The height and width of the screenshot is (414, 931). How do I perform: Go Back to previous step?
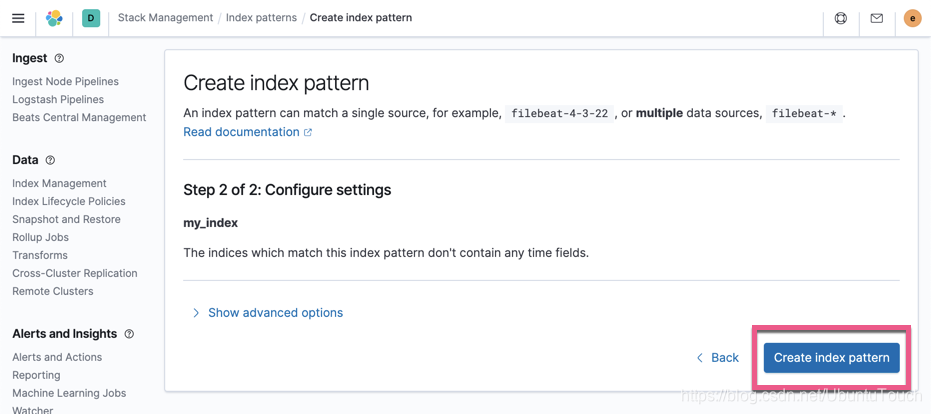717,358
